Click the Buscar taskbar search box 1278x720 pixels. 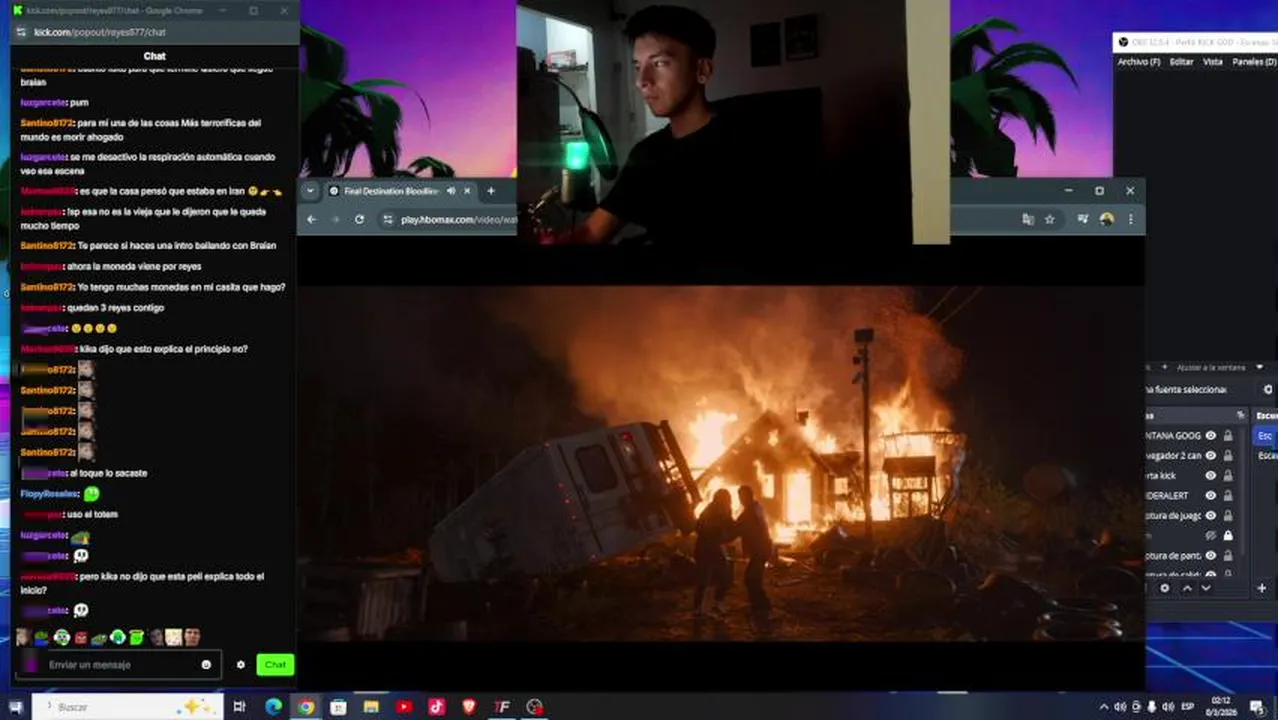click(127, 707)
